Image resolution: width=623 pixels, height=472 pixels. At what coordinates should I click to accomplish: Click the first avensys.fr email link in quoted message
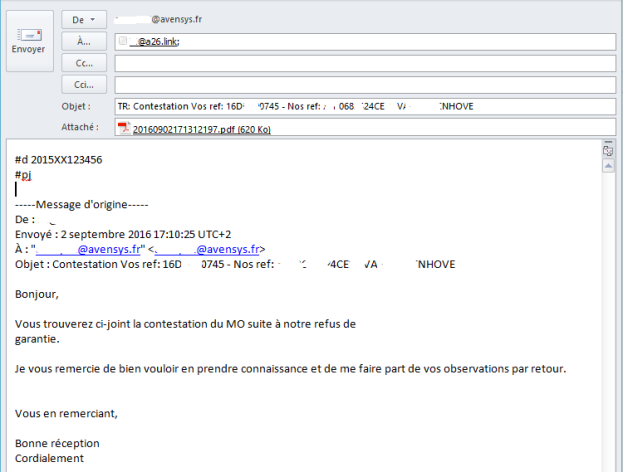[x=91, y=249]
